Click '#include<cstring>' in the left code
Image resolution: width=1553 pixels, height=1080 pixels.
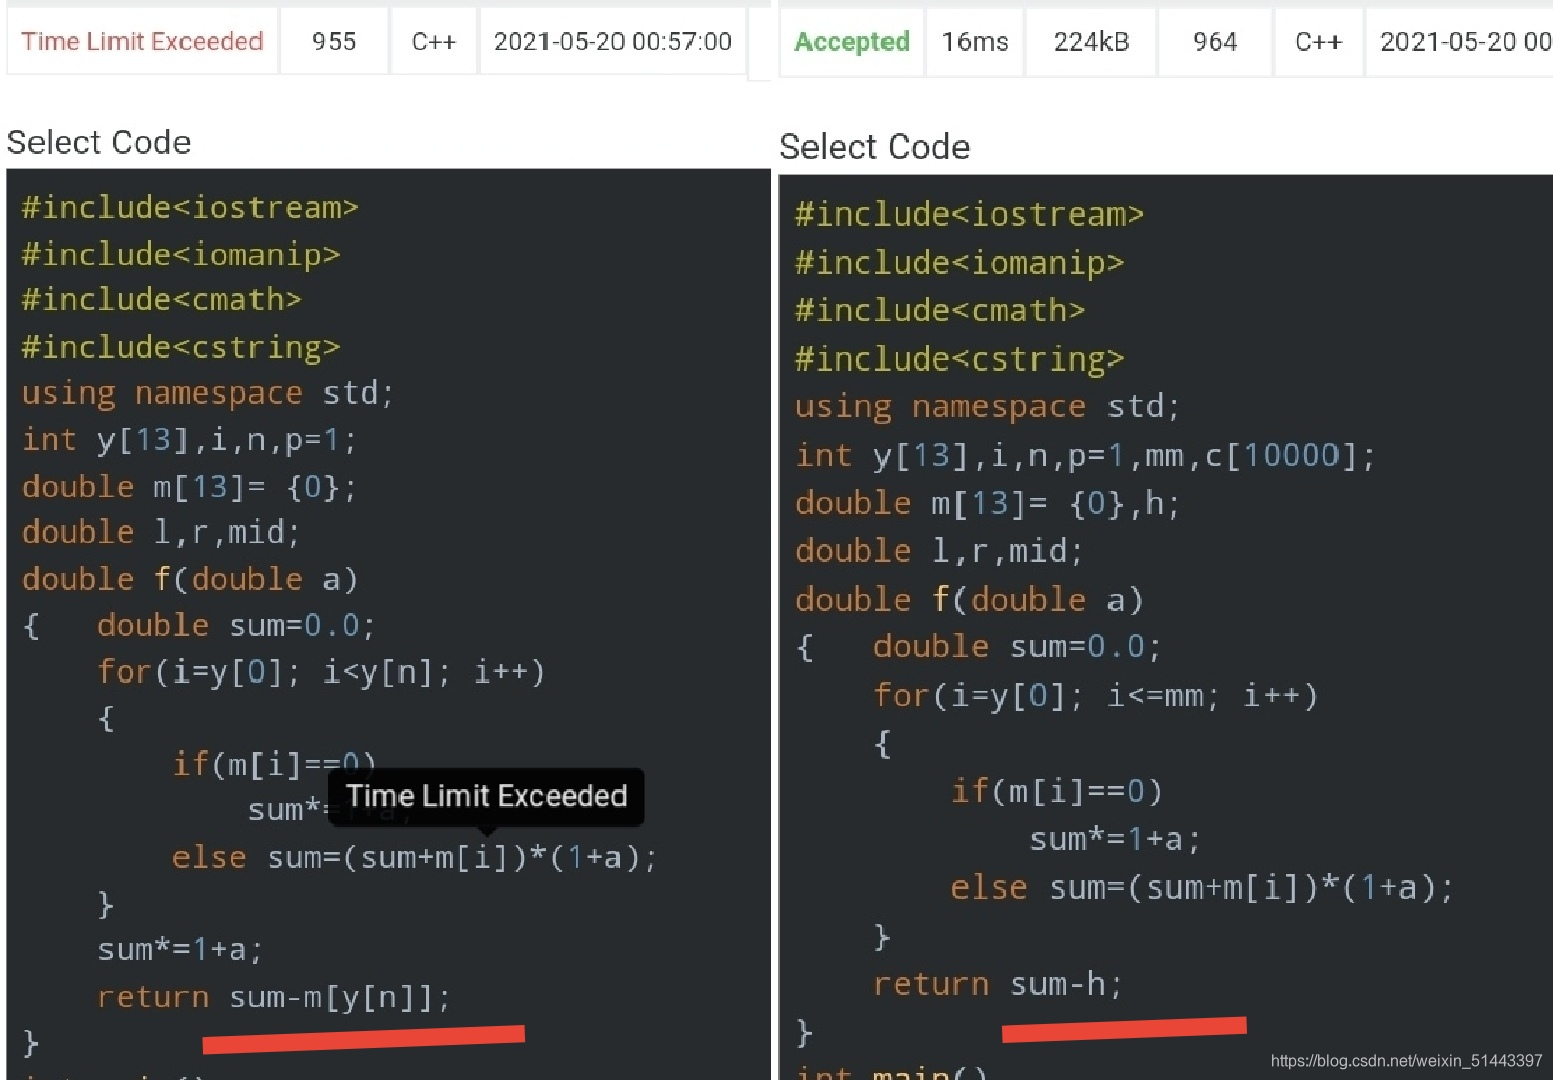click(x=181, y=347)
